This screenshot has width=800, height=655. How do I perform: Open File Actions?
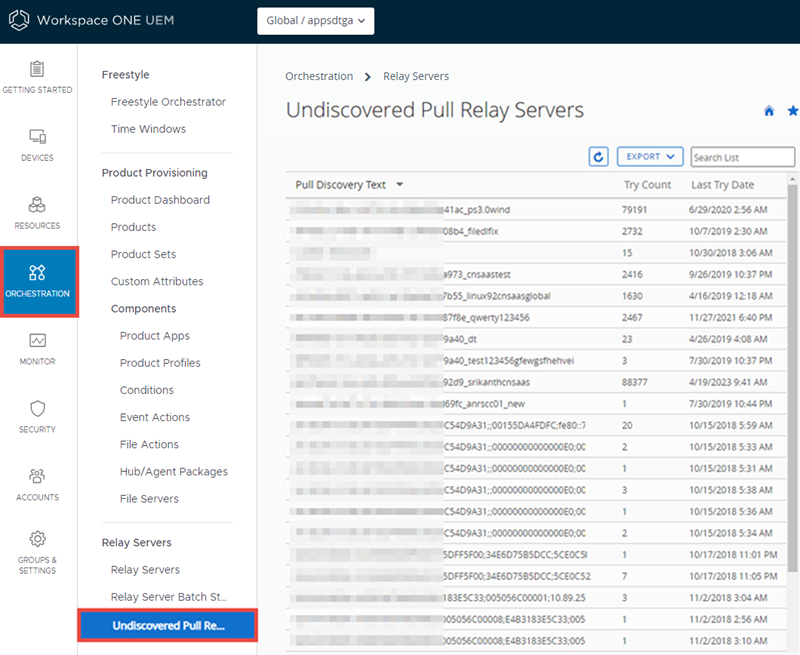pos(149,444)
